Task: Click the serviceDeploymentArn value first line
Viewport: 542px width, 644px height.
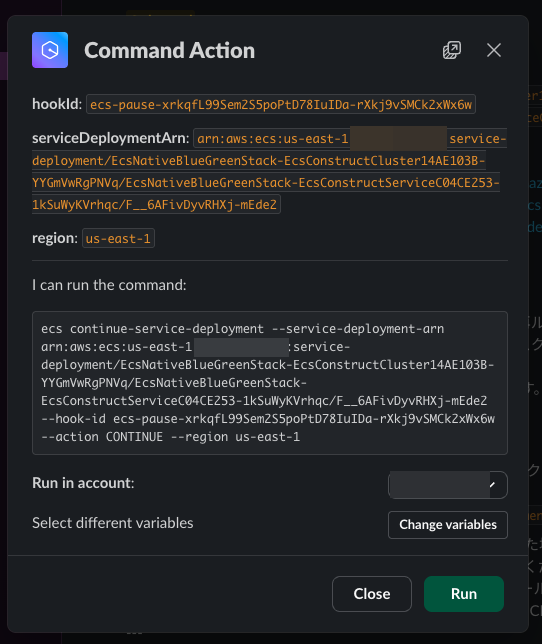Action: coord(350,138)
